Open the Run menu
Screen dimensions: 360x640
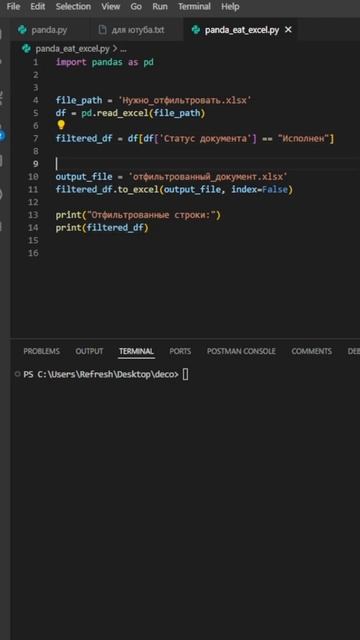(x=160, y=7)
